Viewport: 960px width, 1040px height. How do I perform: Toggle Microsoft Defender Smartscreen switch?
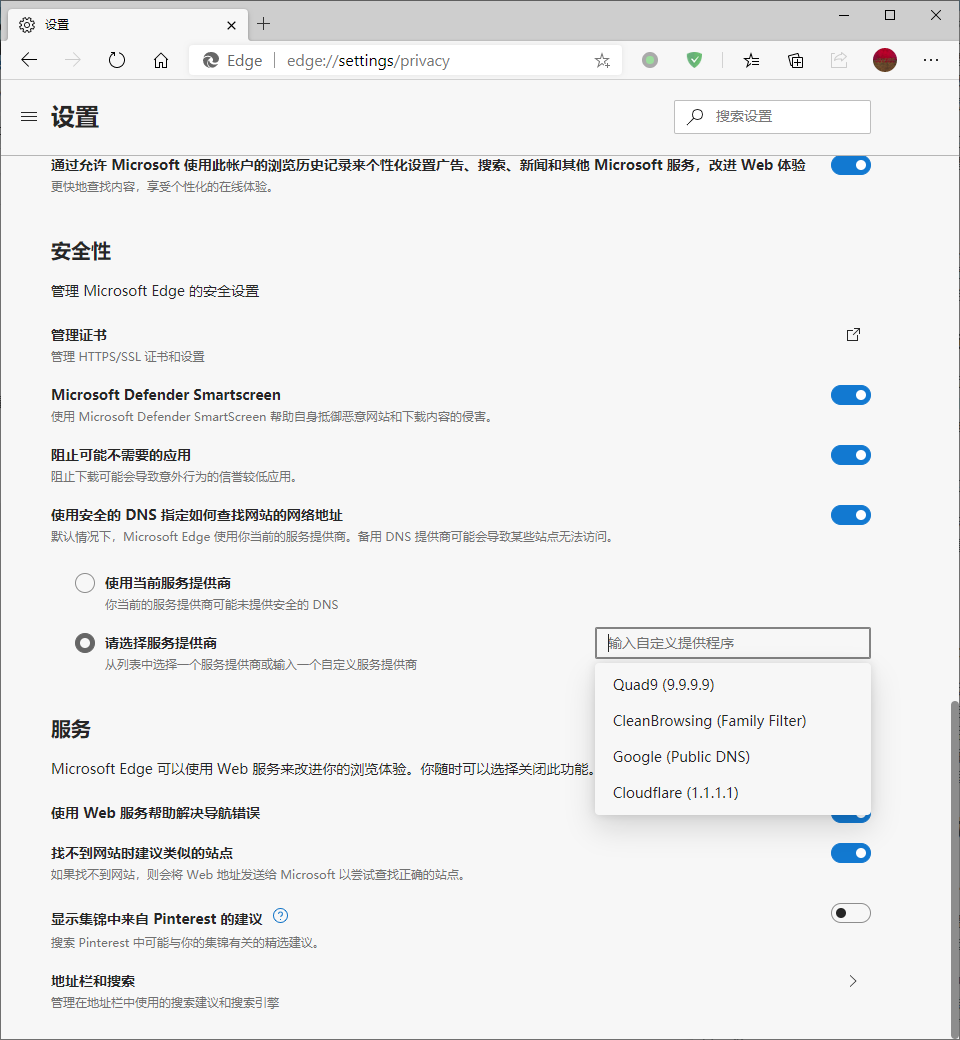tap(851, 395)
